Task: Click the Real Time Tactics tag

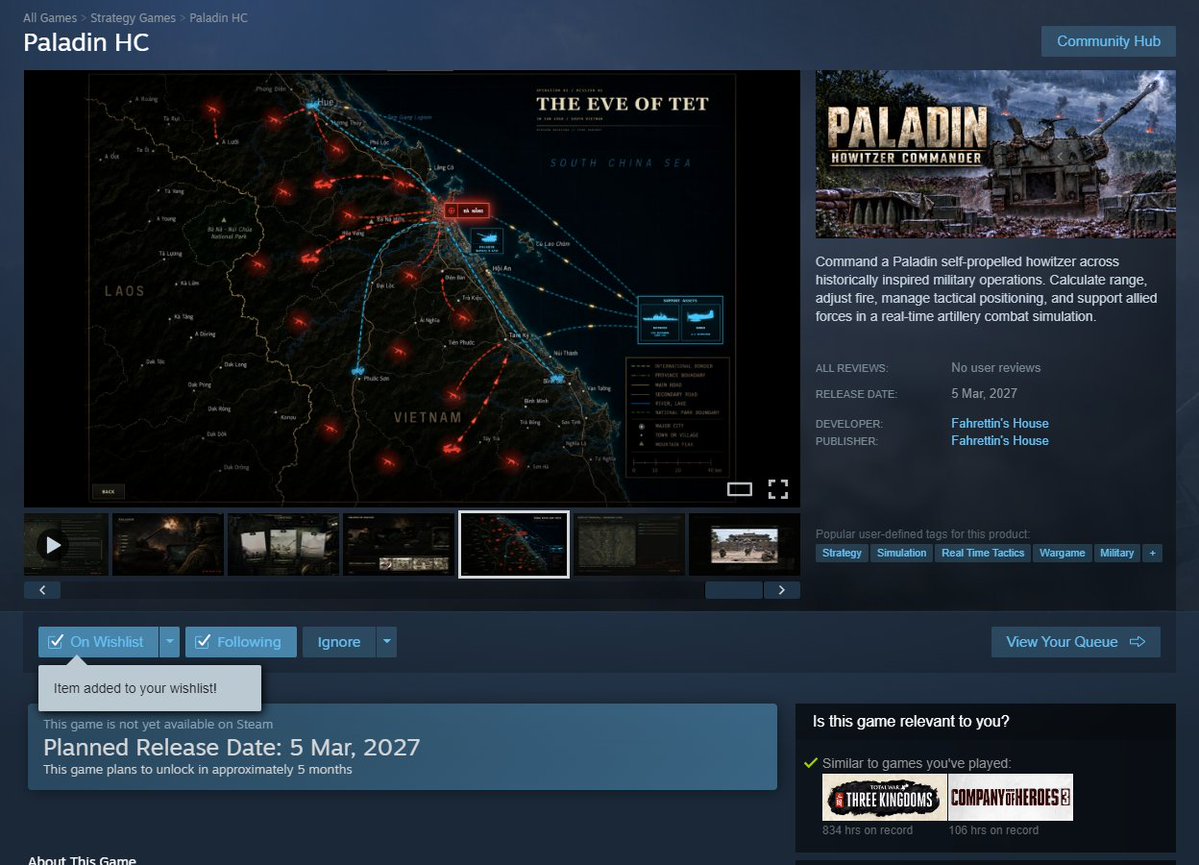Action: 983,553
